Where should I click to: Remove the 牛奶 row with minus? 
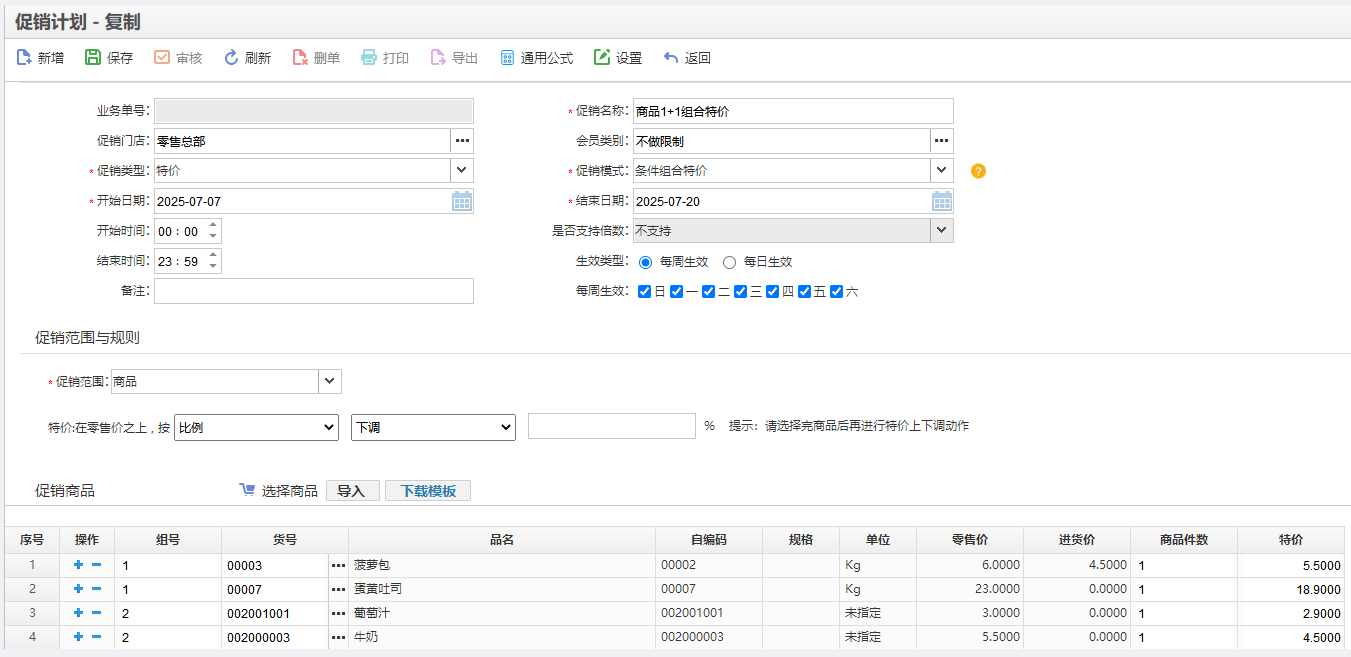coord(97,637)
